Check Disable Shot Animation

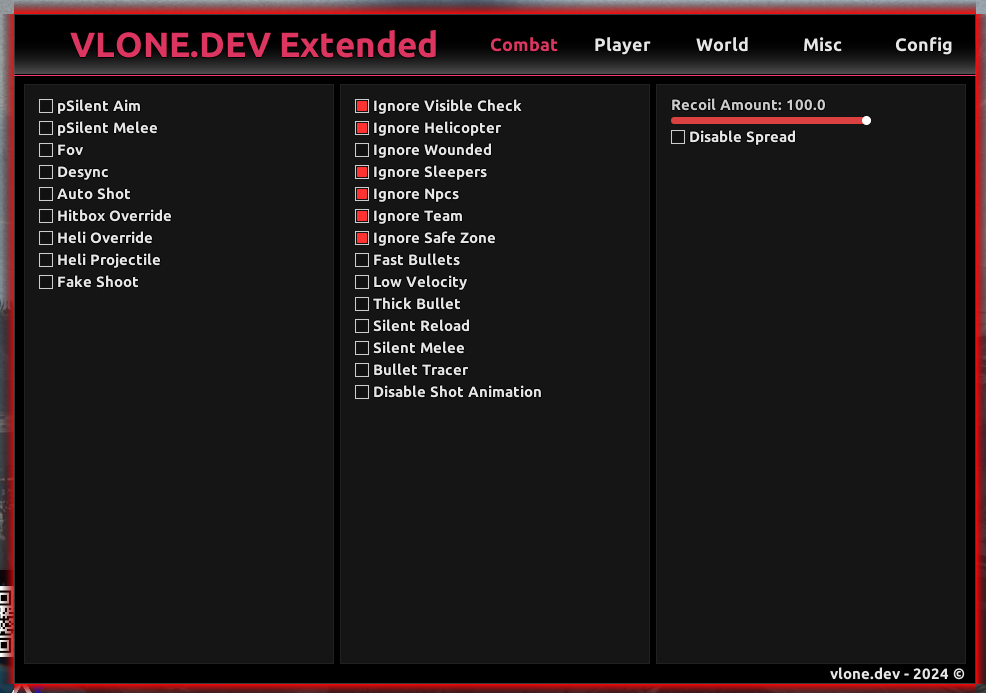[x=362, y=392]
